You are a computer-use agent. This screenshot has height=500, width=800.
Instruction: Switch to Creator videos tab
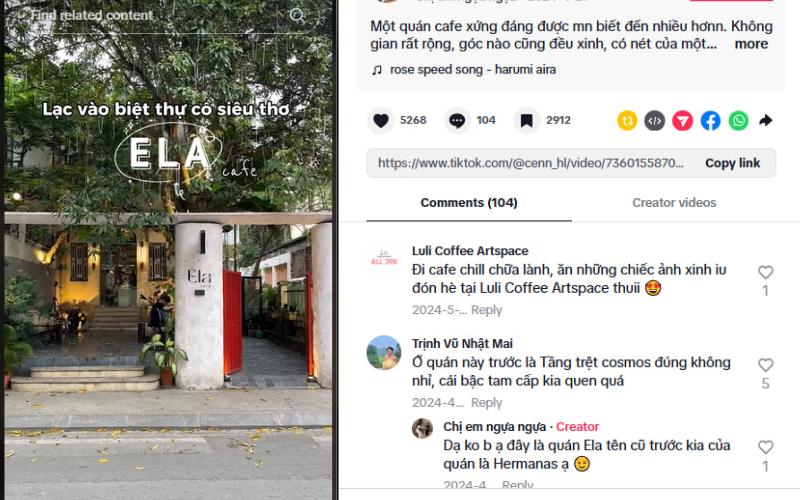(674, 203)
